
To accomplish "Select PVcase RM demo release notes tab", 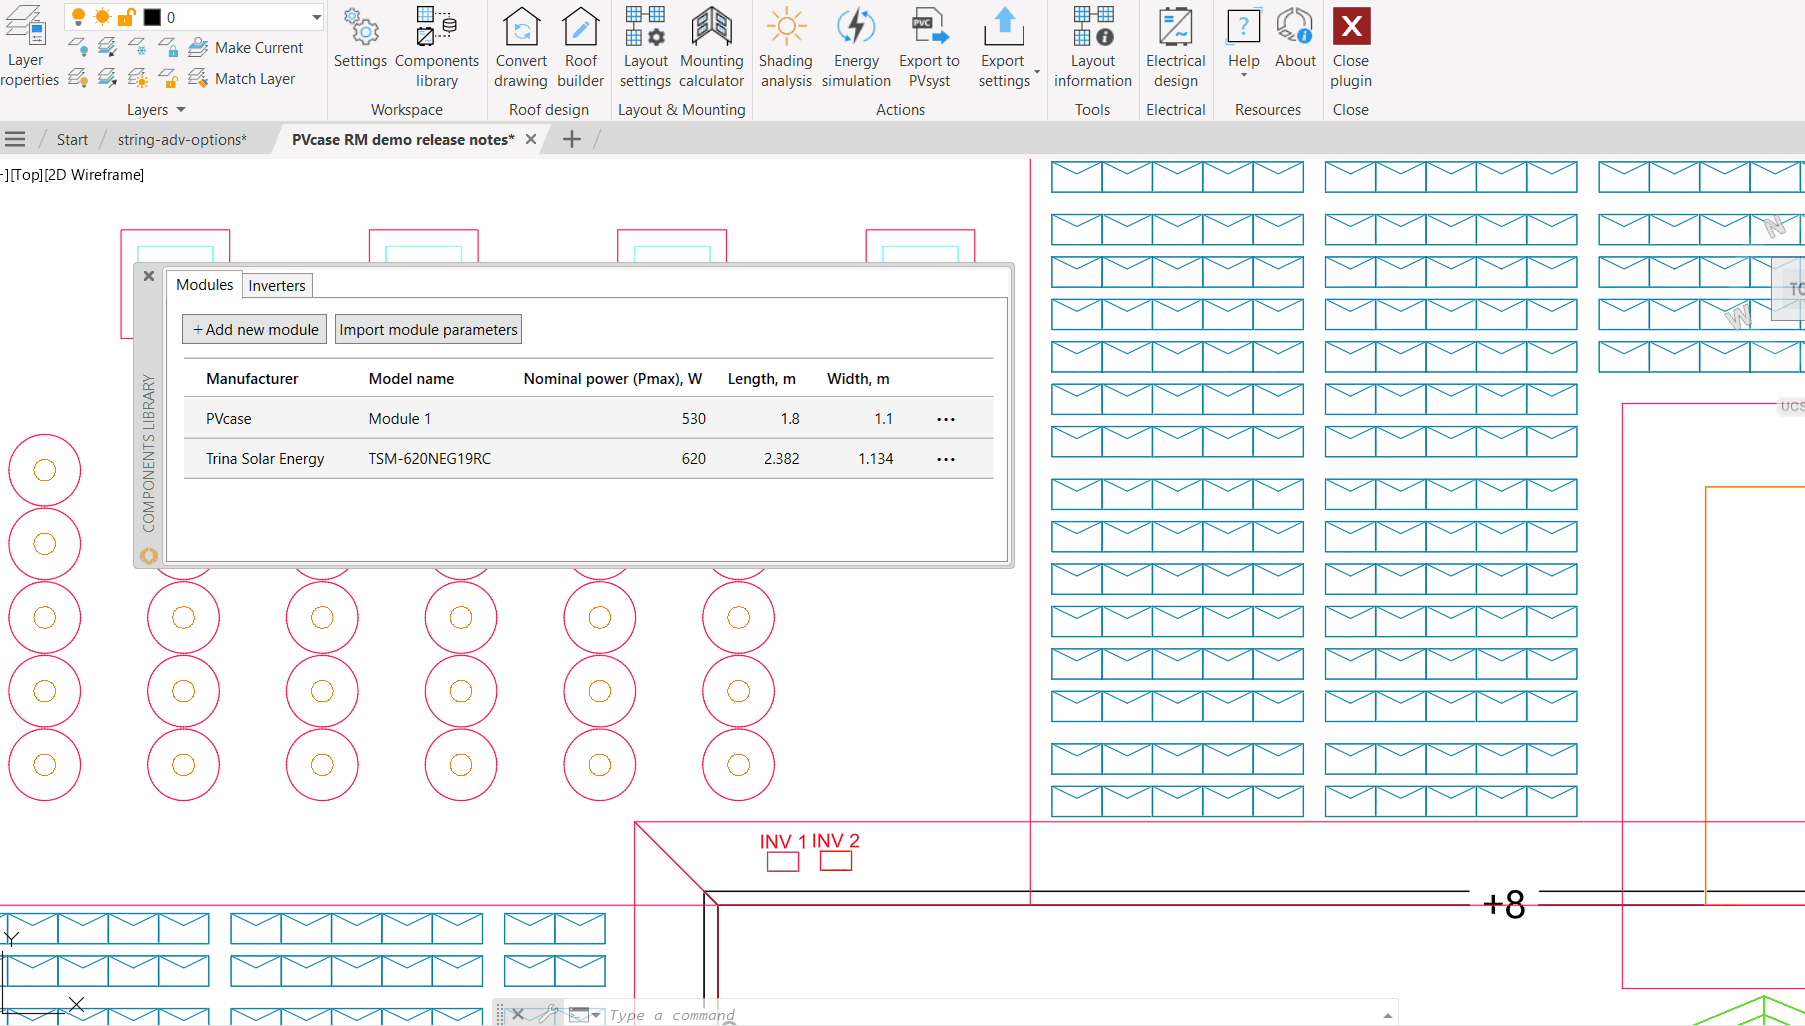I will 403,140.
